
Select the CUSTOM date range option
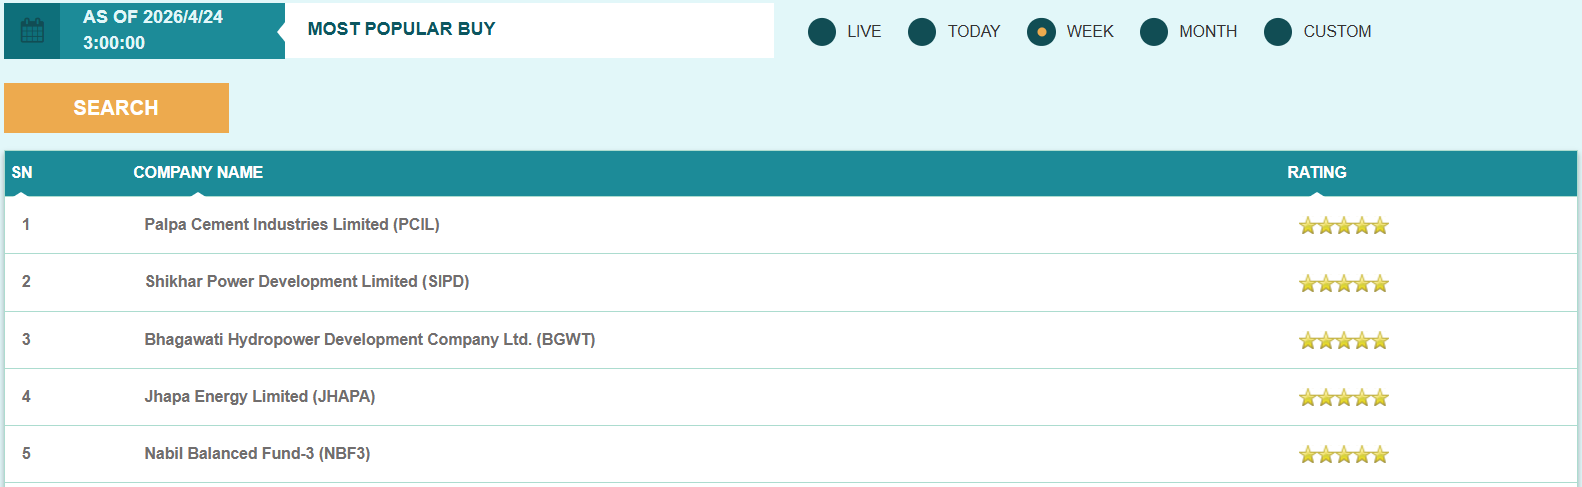[1278, 32]
